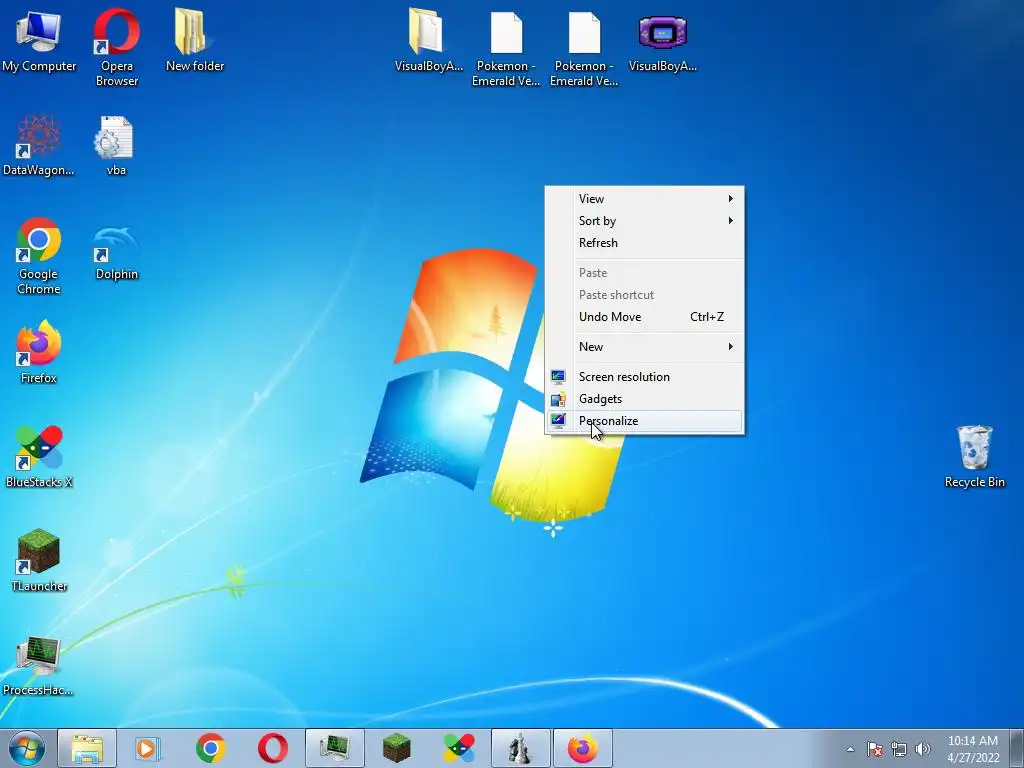Select the TLauncher desktop shortcut
Image resolution: width=1024 pixels, height=768 pixels.
(x=39, y=560)
